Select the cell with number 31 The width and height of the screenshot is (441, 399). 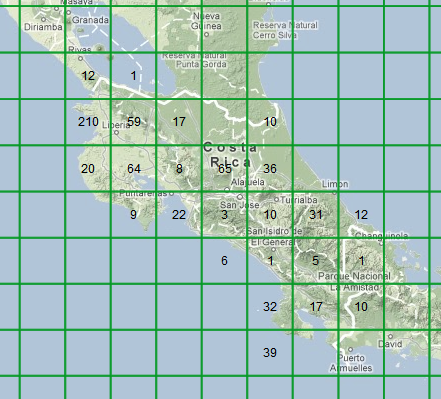(316, 215)
